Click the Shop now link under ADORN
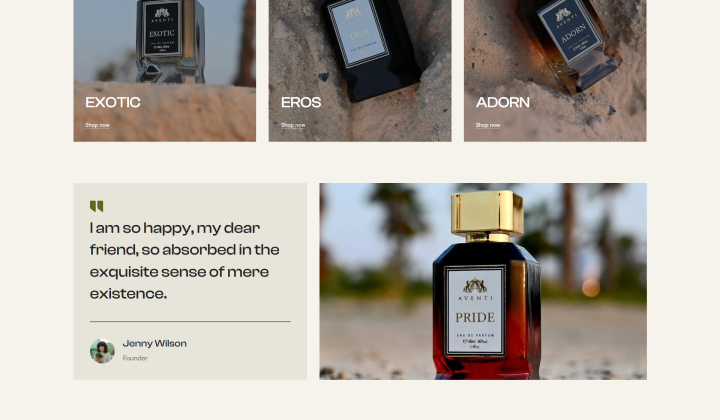720x420 pixels. pyautogui.click(x=488, y=125)
